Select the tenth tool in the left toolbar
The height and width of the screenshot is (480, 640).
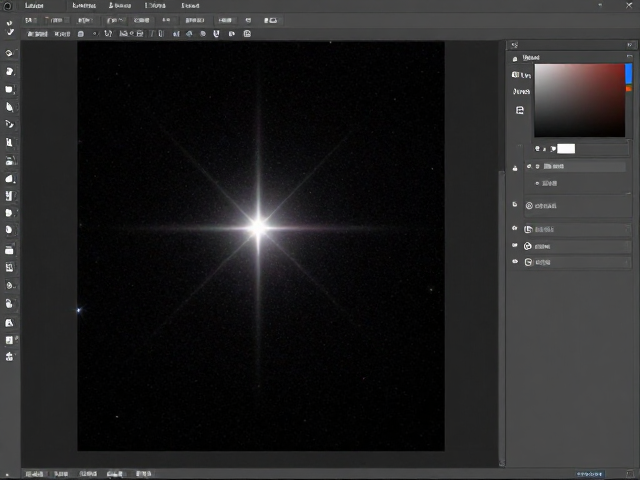click(x=9, y=213)
